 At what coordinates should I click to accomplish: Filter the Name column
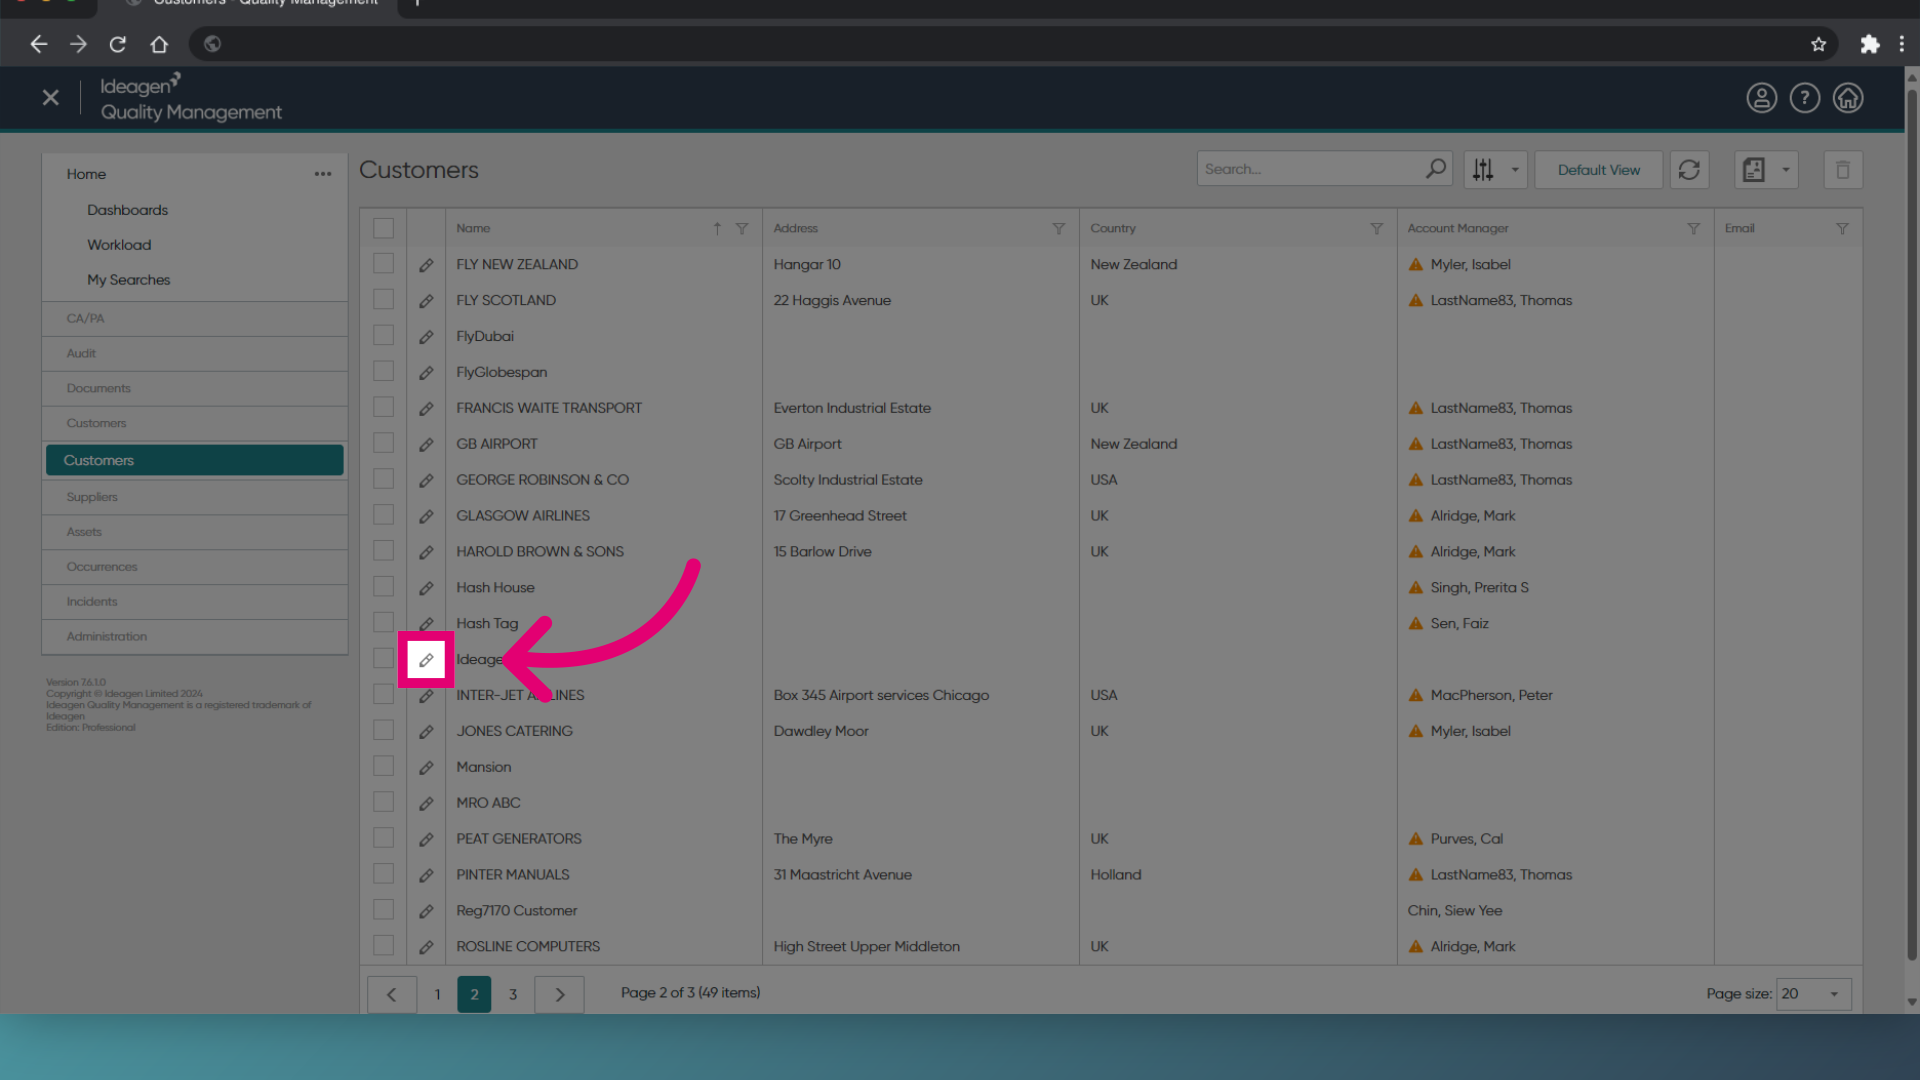point(742,228)
